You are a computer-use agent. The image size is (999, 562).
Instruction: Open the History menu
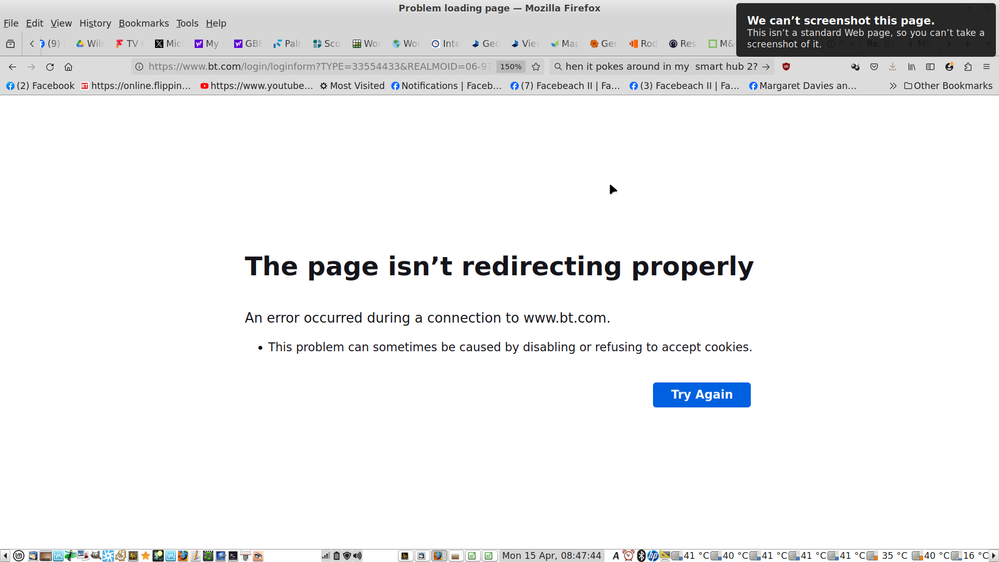95,23
